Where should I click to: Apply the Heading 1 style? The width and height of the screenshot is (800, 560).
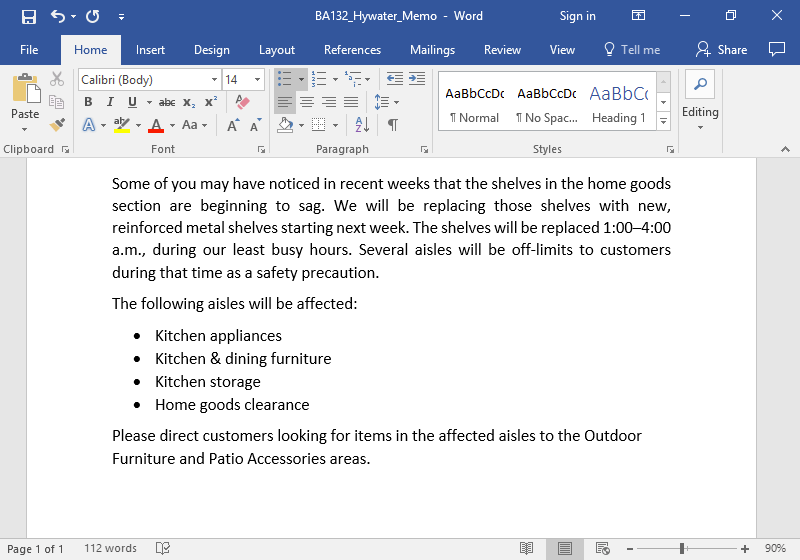pos(618,103)
